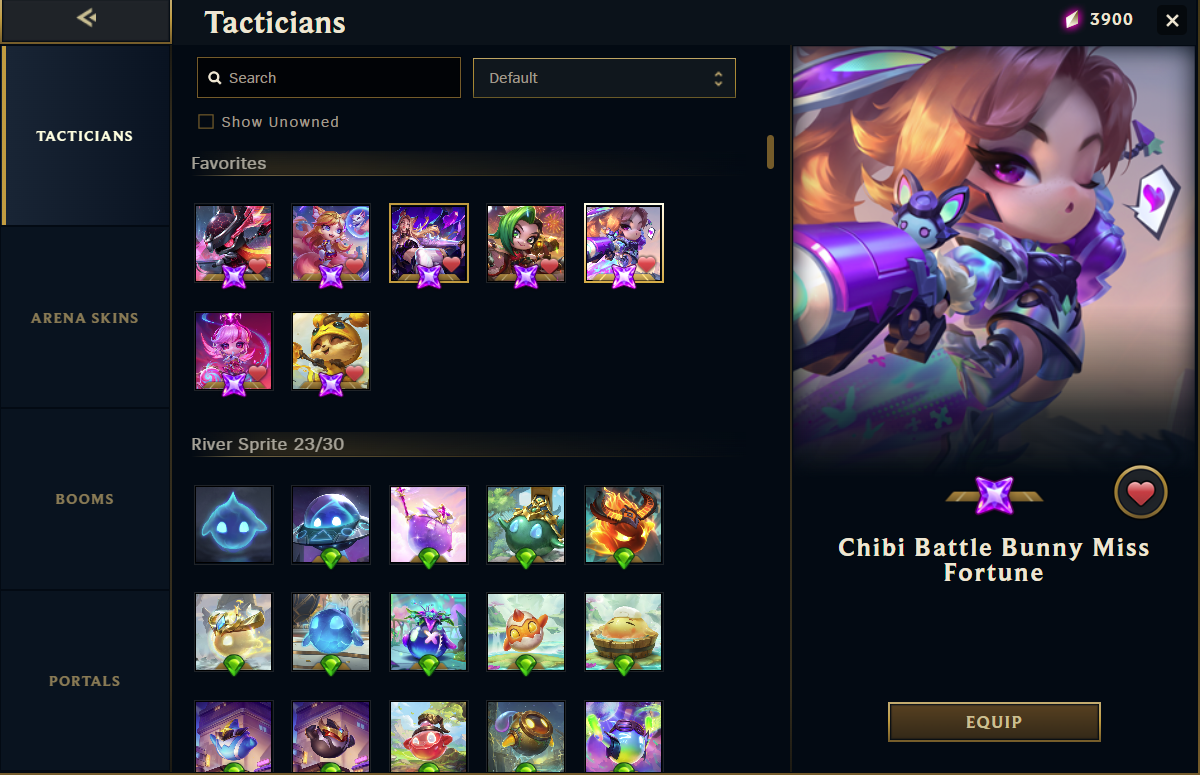Pick the pink-haired chibi favorite tactician
The image size is (1200, 775).
click(234, 350)
